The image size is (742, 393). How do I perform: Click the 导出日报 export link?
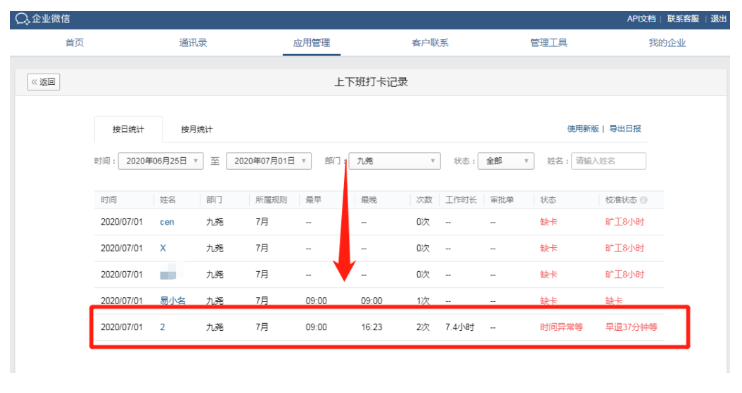point(625,129)
